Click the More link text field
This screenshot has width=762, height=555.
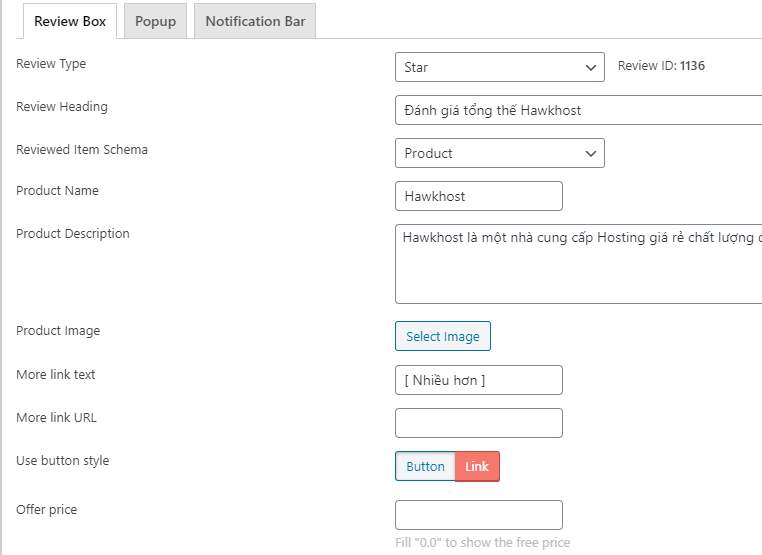(479, 380)
